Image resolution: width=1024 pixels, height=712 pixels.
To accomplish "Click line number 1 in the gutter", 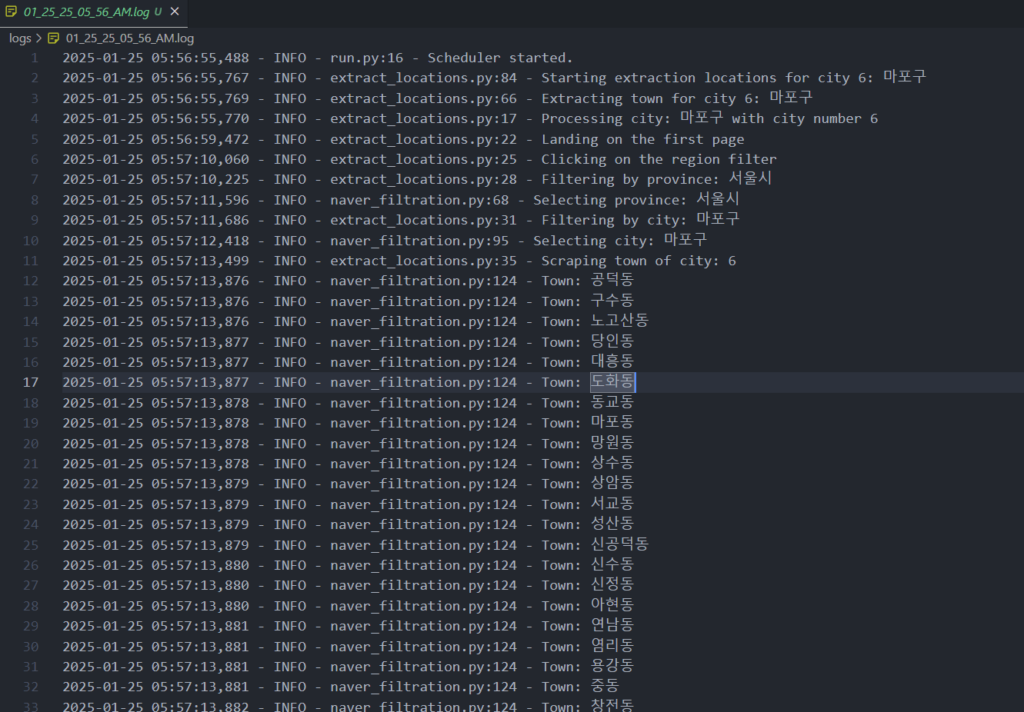I will [x=34, y=57].
